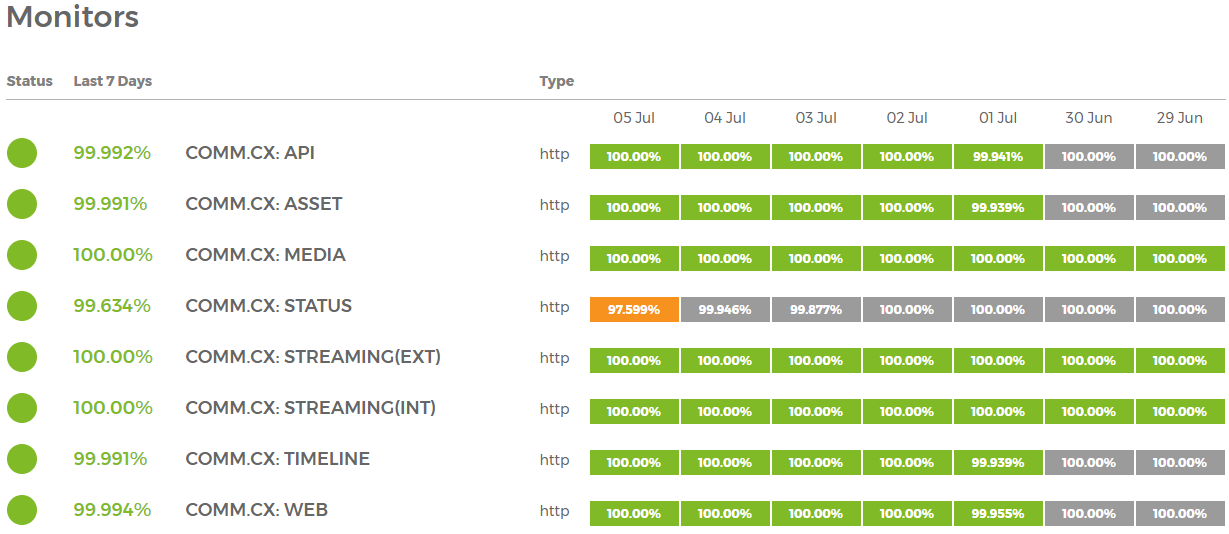Click the http type label for STATUS
Image resolution: width=1229 pixels, height=534 pixels.
[555, 307]
